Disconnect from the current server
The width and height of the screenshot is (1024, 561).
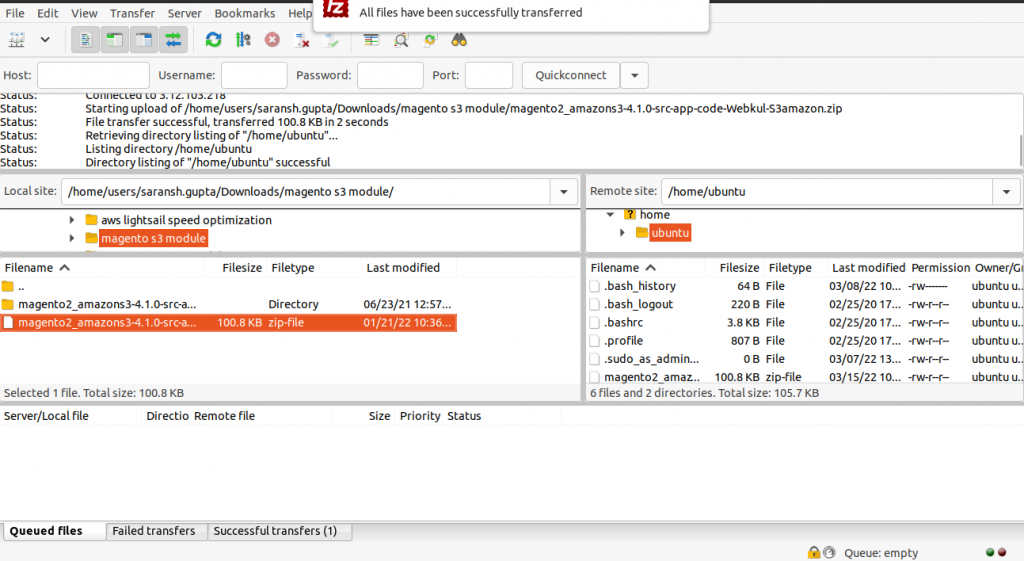click(x=302, y=40)
